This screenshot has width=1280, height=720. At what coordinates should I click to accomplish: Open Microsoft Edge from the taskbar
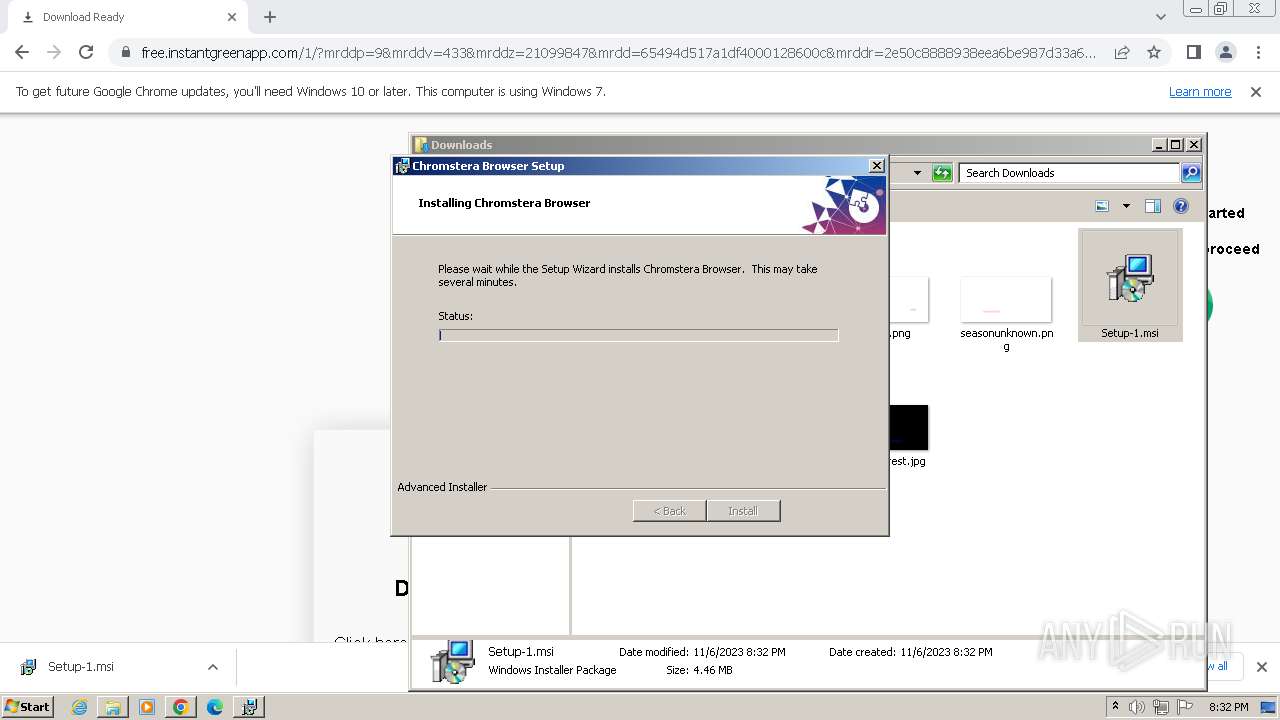point(215,707)
